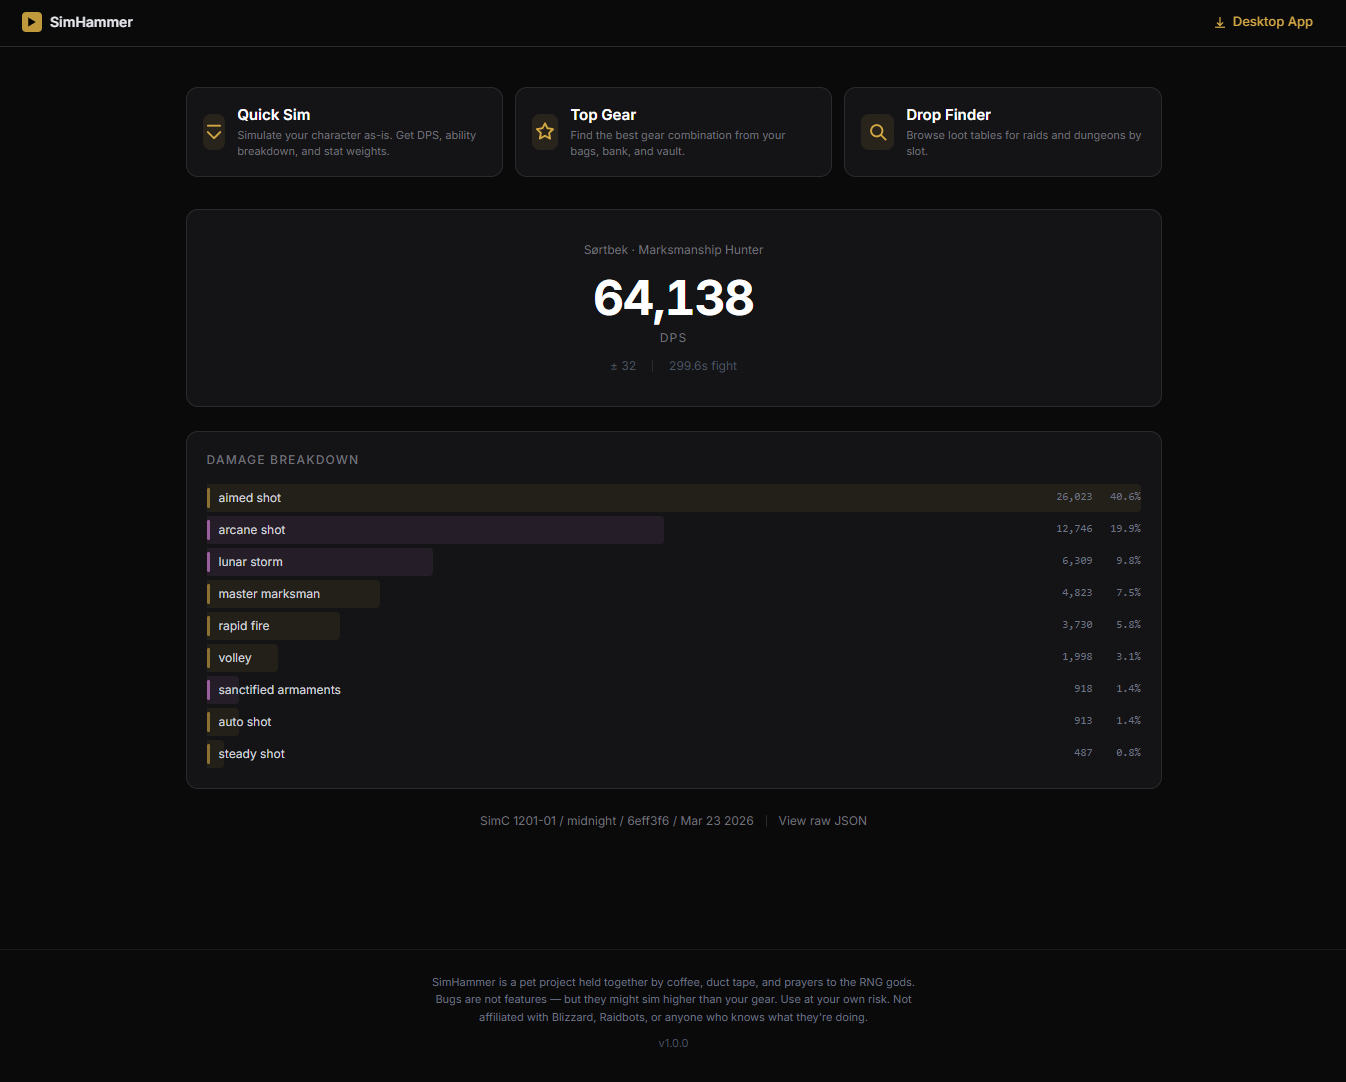Switch to the Top Gear card
Viewport: 1346px width, 1082px height.
pyautogui.click(x=673, y=132)
